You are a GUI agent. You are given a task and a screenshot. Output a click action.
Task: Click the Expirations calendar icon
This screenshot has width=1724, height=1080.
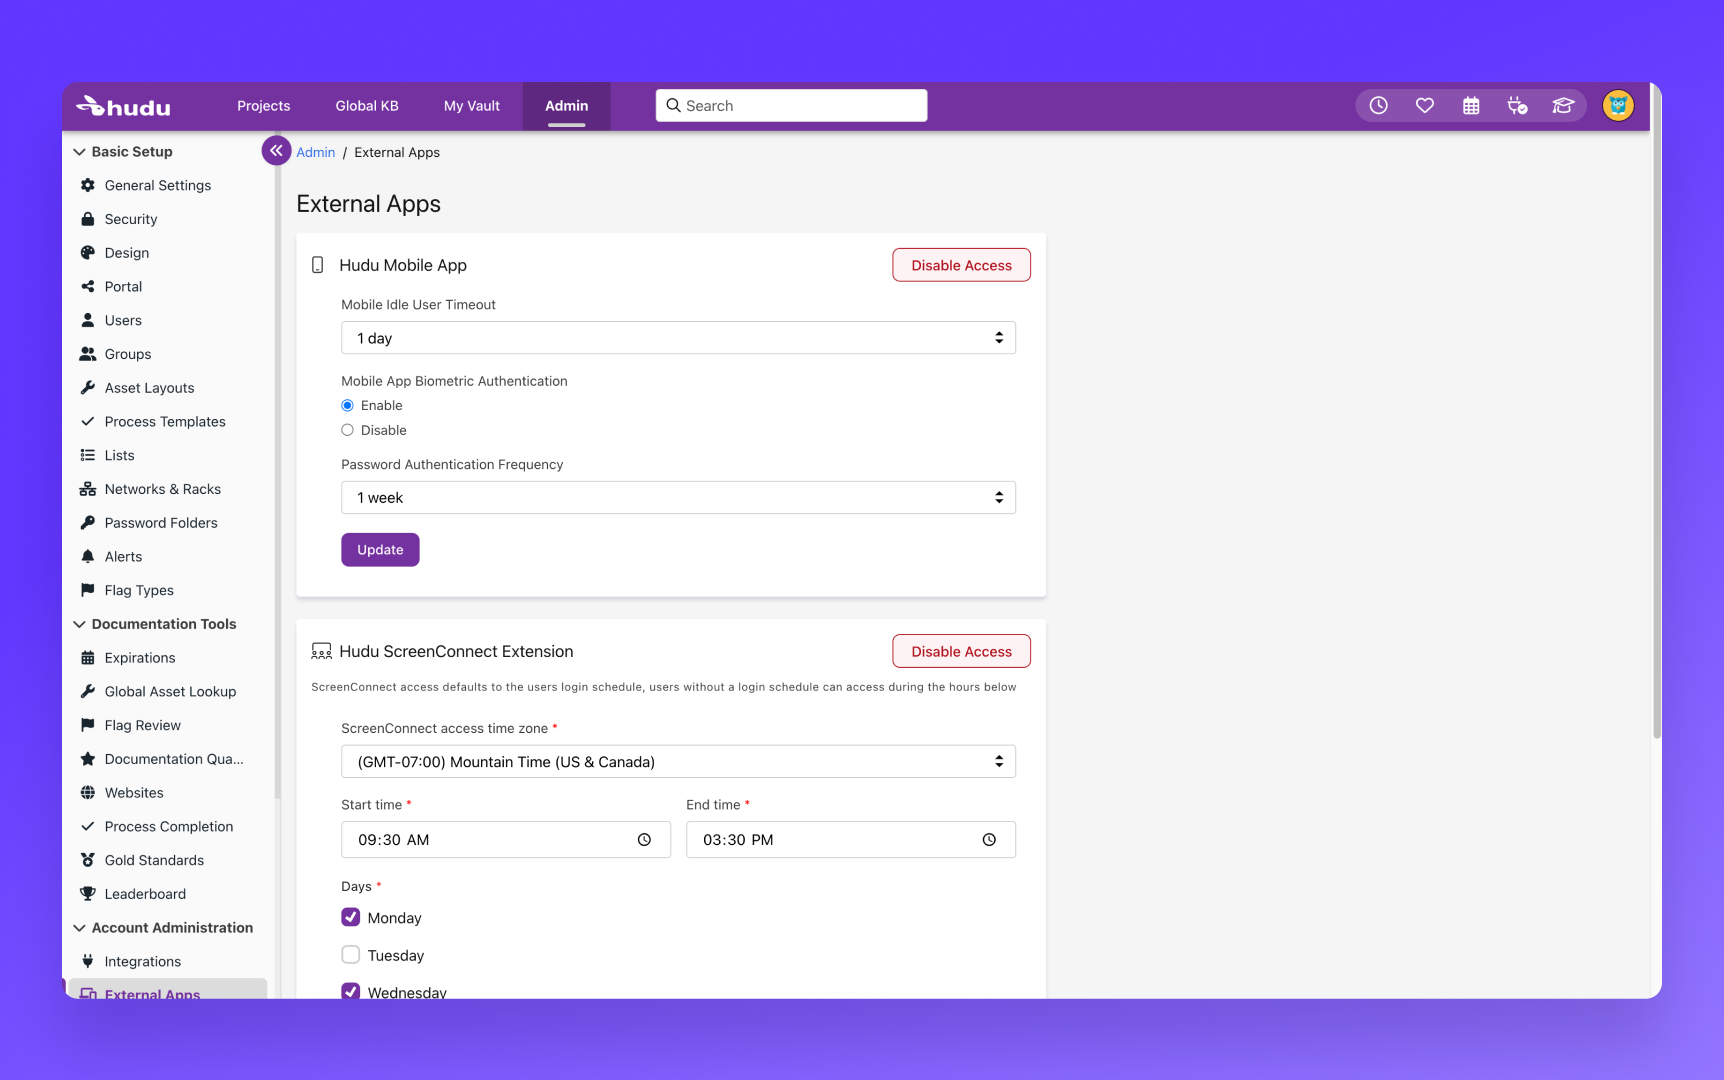pyautogui.click(x=88, y=658)
